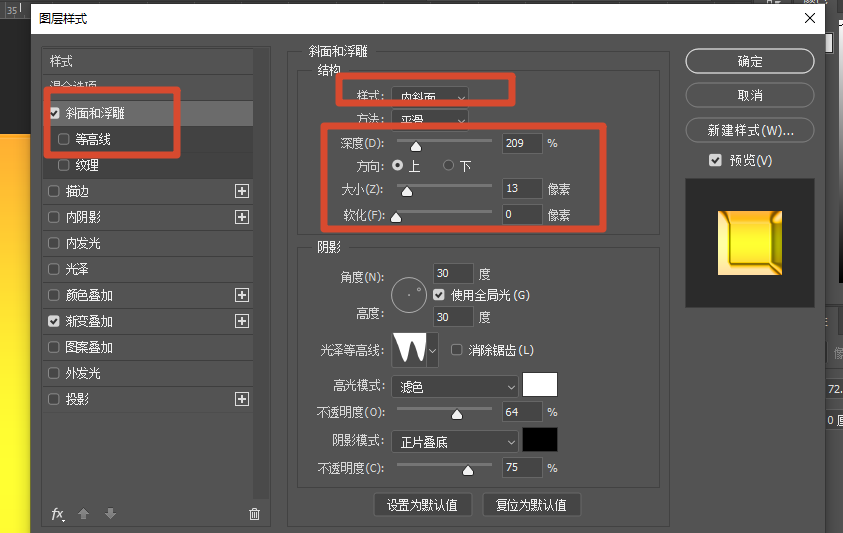Add another 颜色叠加 effect with plus icon
Image resolution: width=843 pixels, height=533 pixels.
[x=242, y=295]
